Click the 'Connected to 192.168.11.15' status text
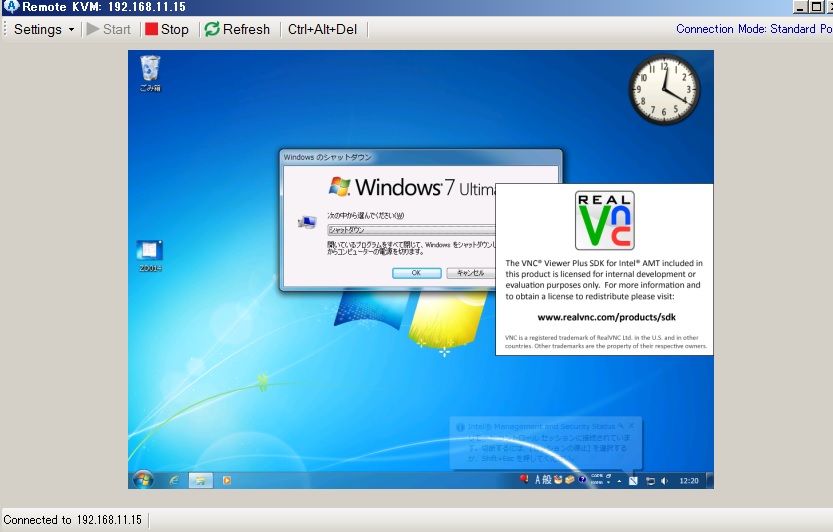Image resolution: width=833 pixels, height=532 pixels. 72,520
